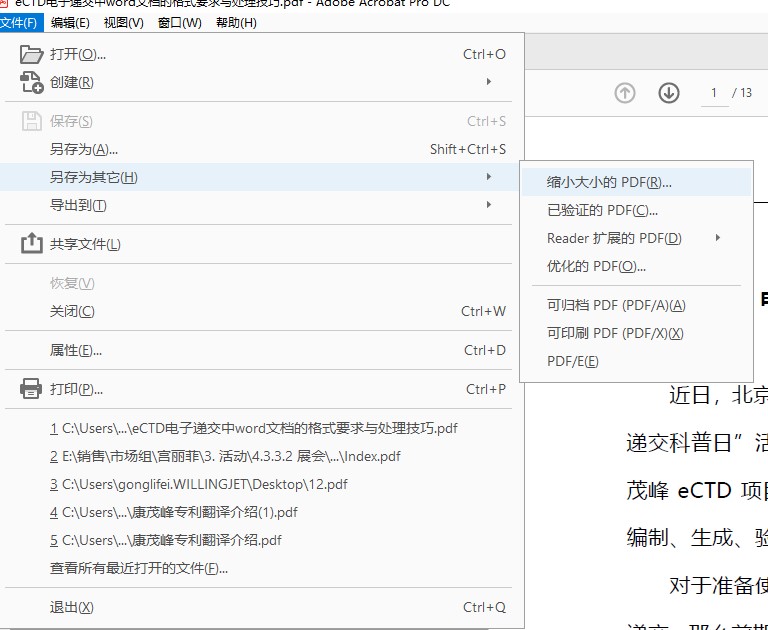This screenshot has width=768, height=630.
Task: Choose Optimized PDF menu entry
Action: coord(596,266)
